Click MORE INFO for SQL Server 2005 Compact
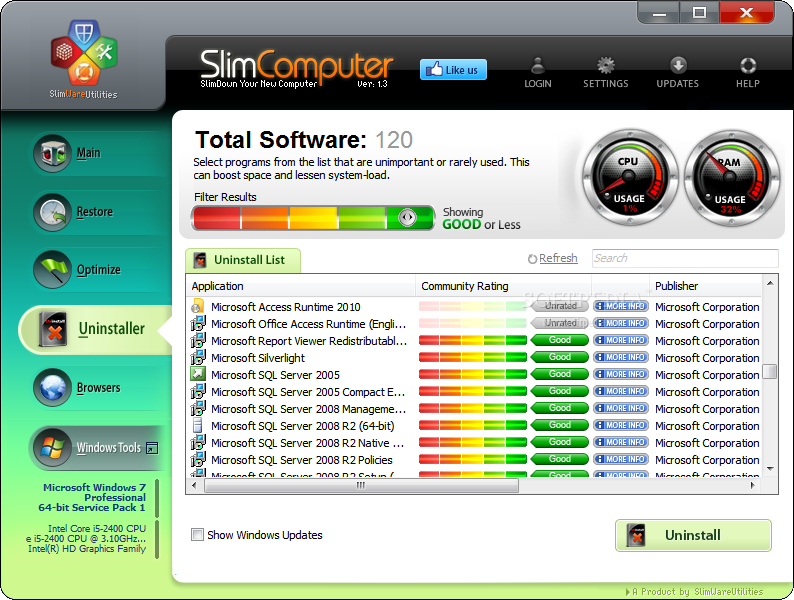This screenshot has width=794, height=600. 621,391
